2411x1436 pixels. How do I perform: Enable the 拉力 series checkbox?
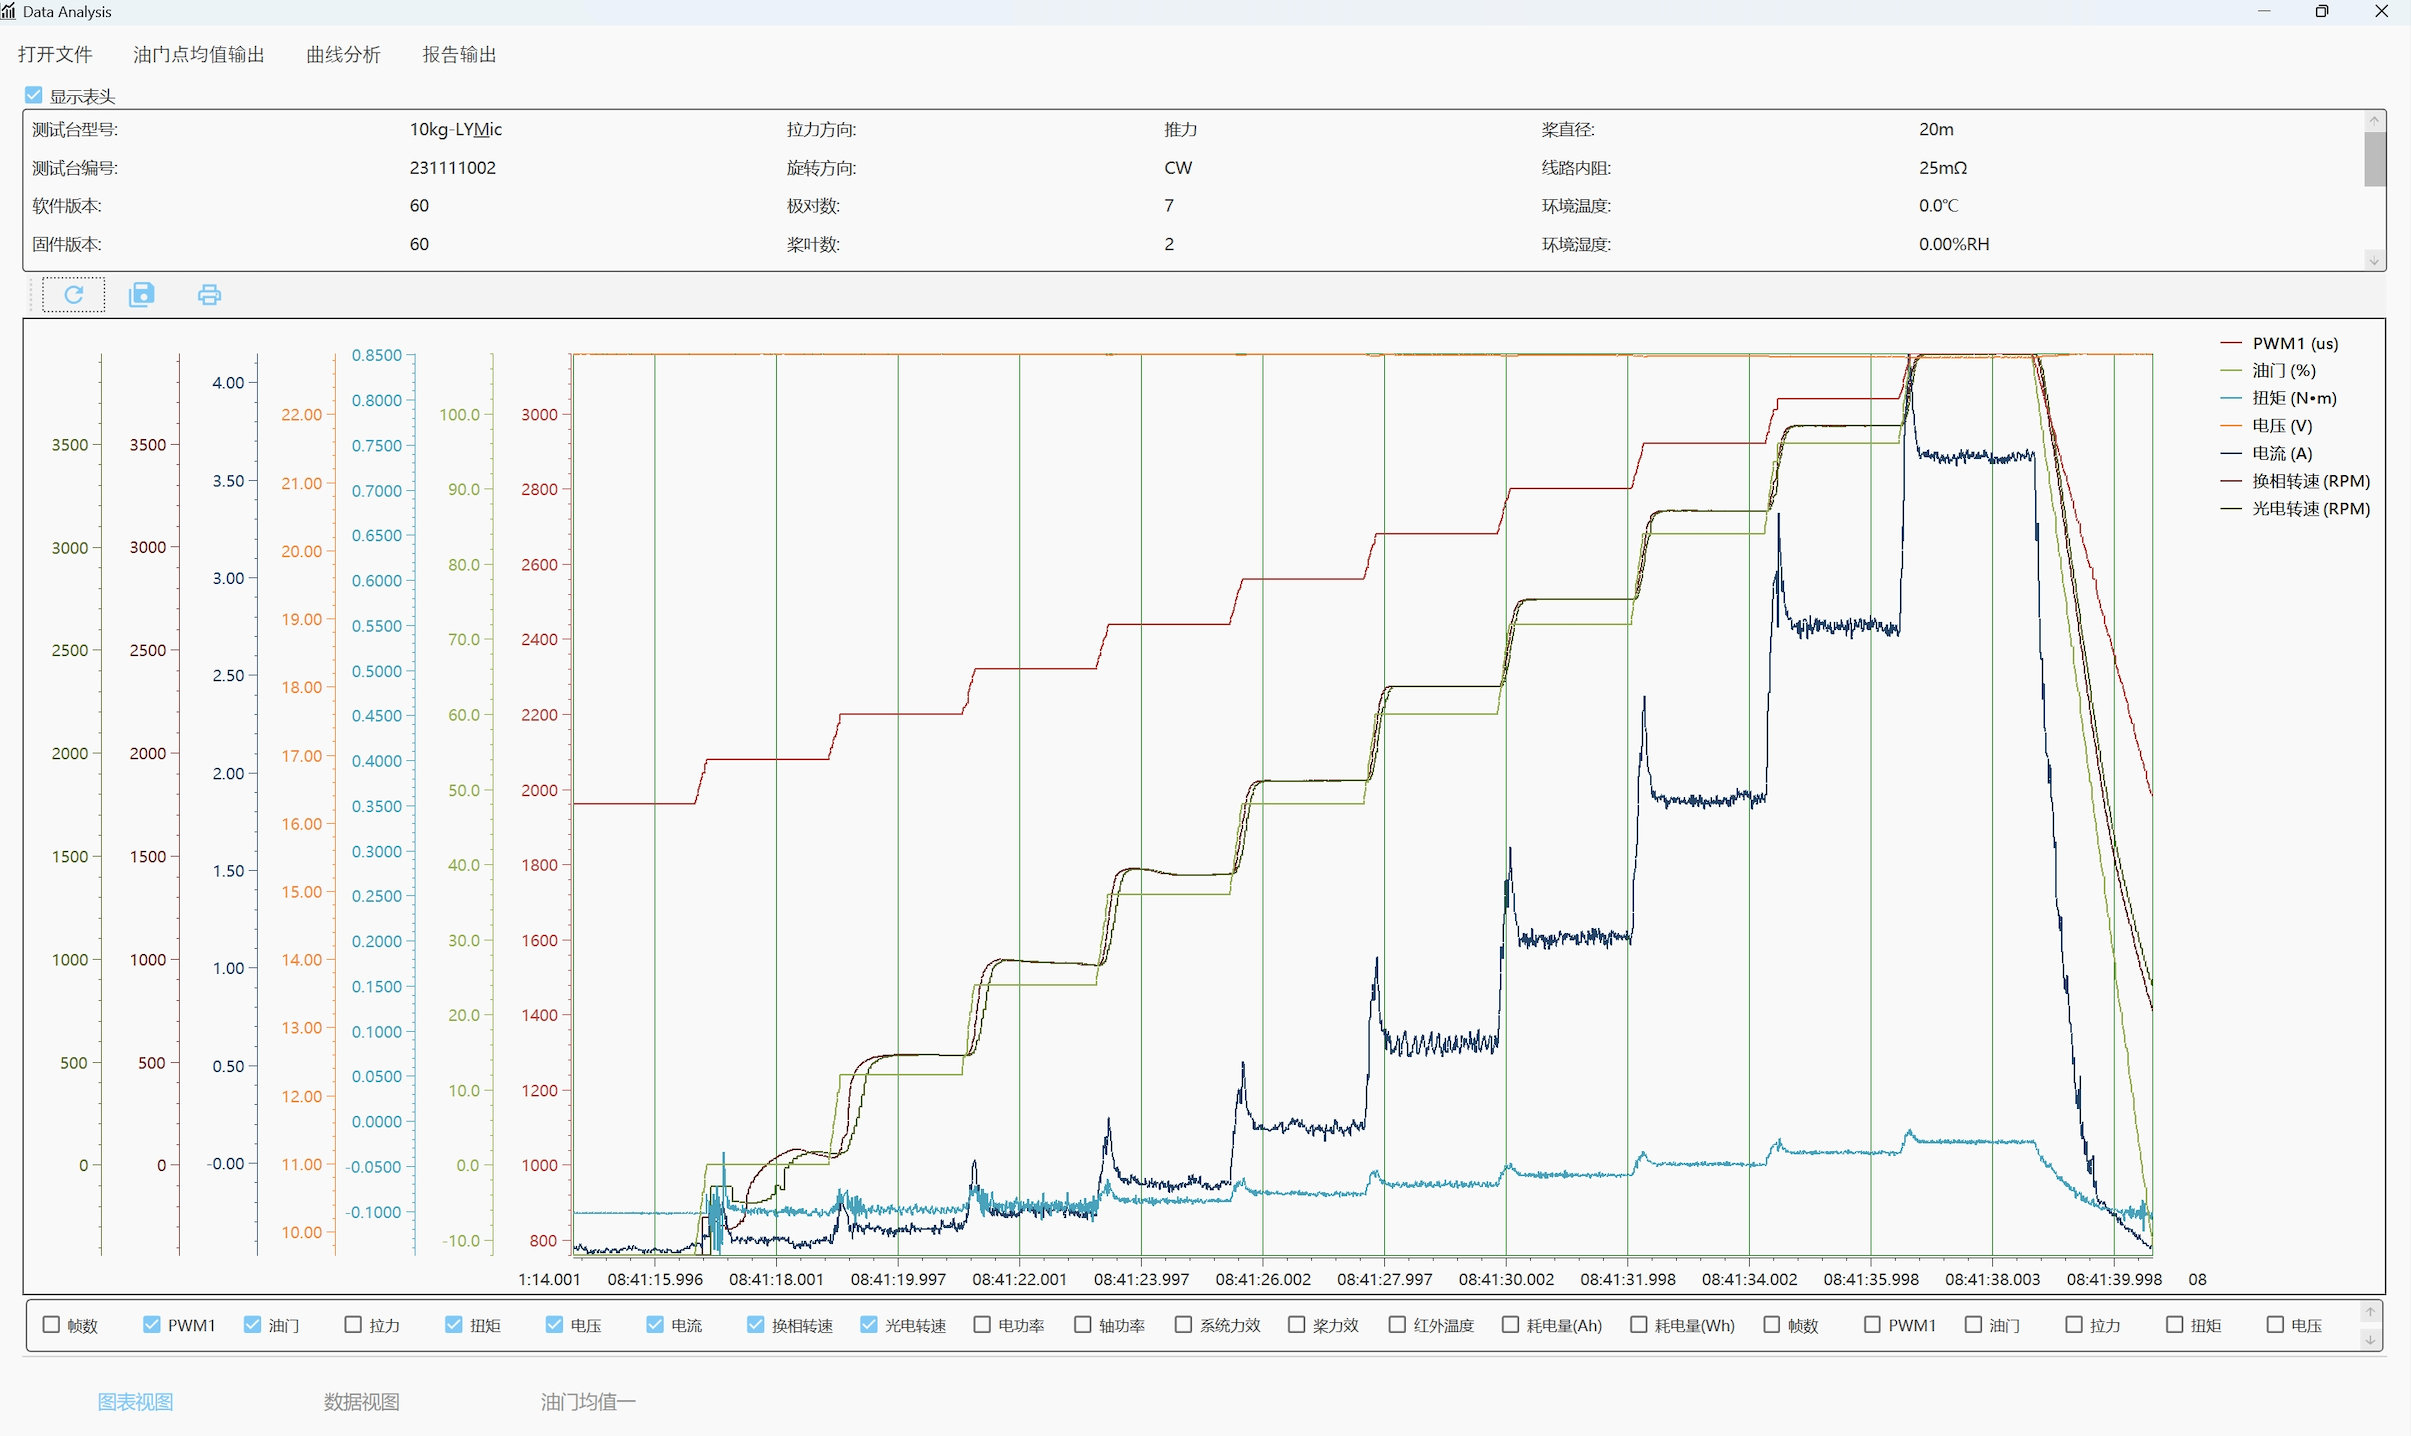coord(353,1324)
